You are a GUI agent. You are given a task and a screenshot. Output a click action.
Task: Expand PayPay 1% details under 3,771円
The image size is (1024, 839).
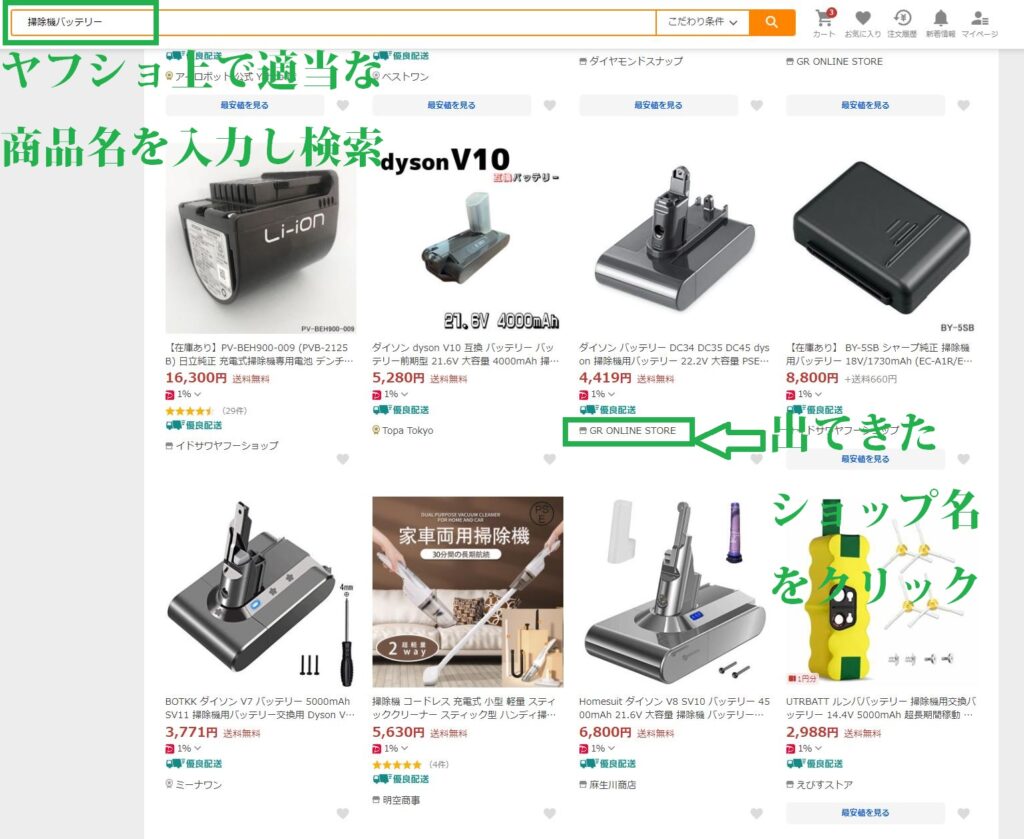pos(184,748)
